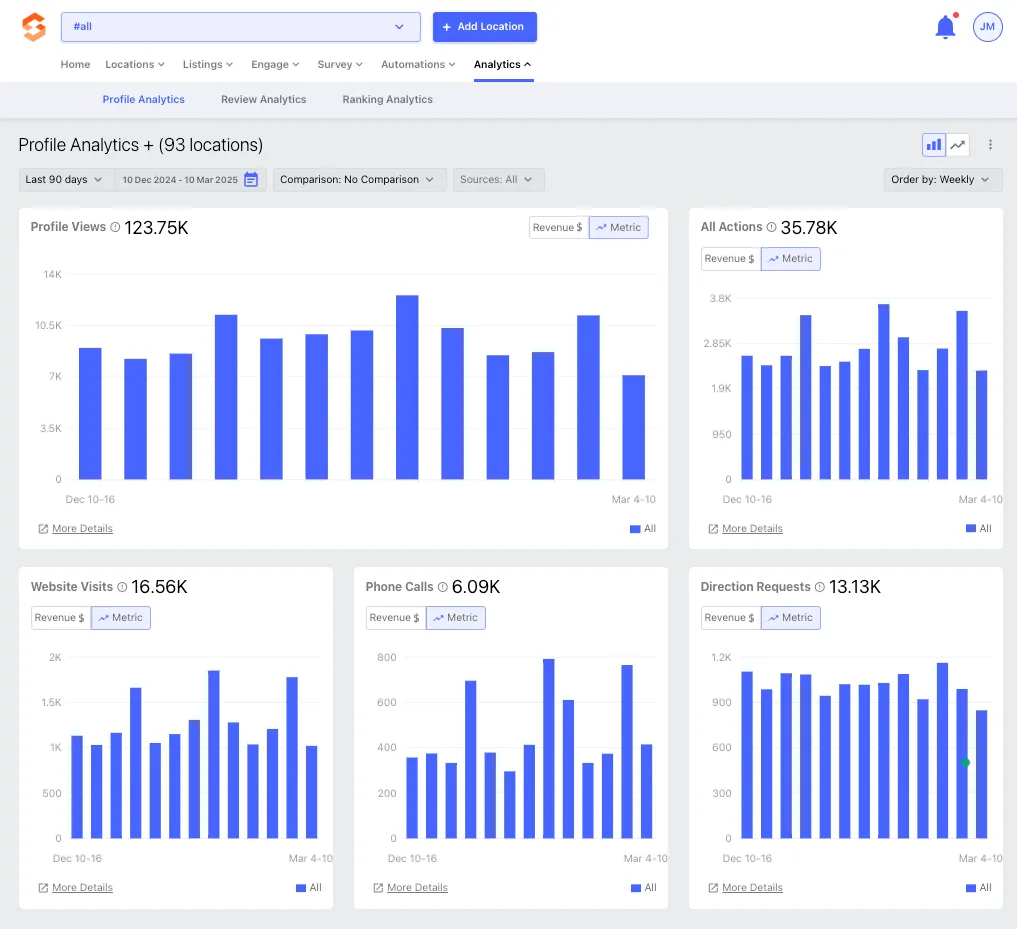This screenshot has width=1017, height=929.
Task: Click the Add Location button
Action: coord(485,27)
